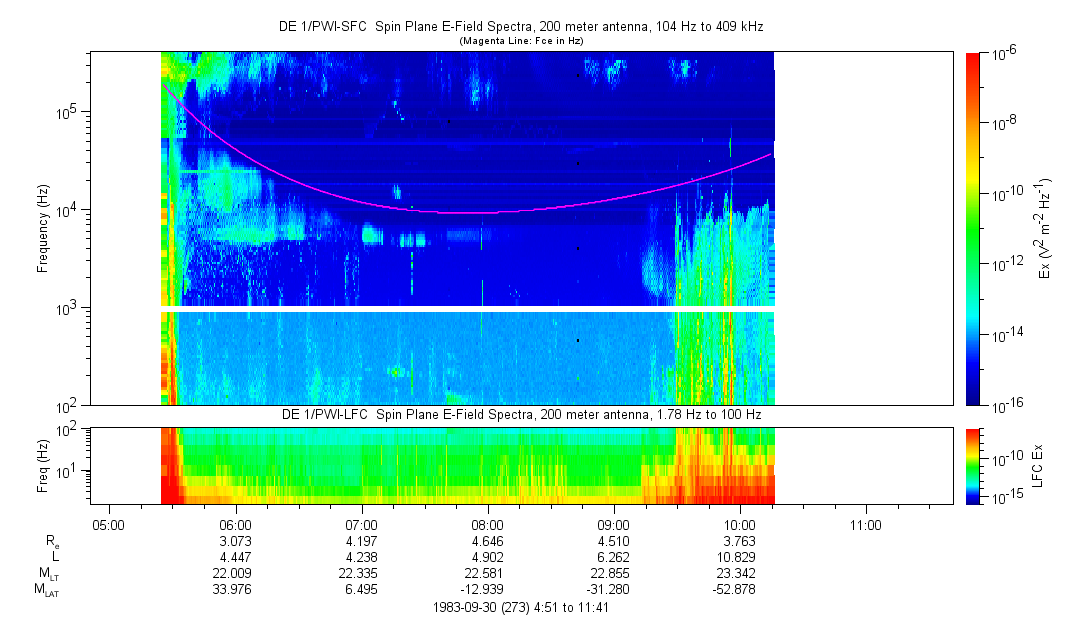
Task: Click the upper SFC spectrogram colorbar
Action: click(x=972, y=228)
